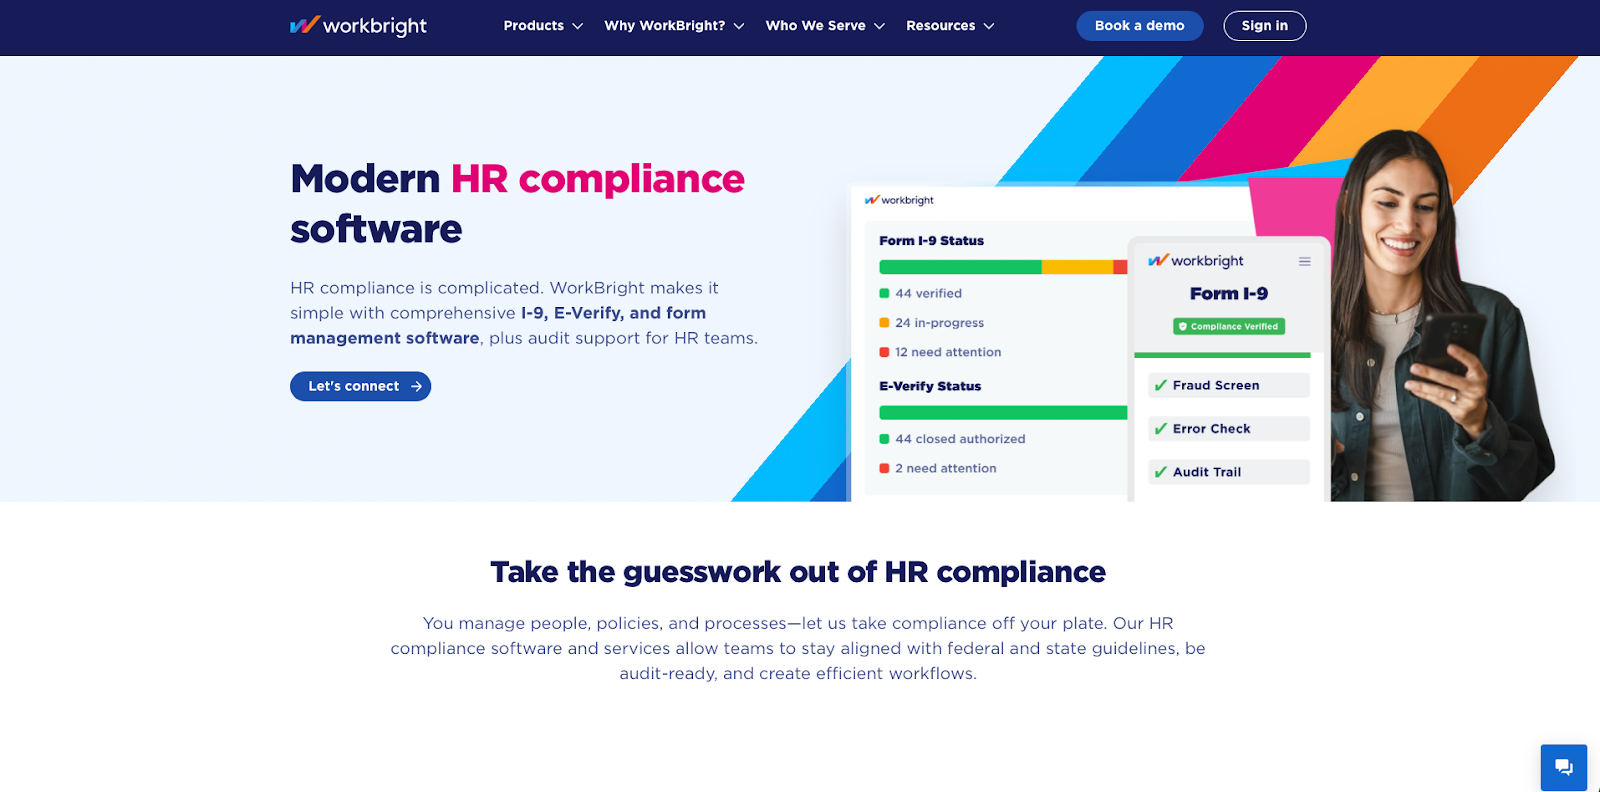The image size is (1600, 792).
Task: Click the Let's connect button
Action: point(360,386)
